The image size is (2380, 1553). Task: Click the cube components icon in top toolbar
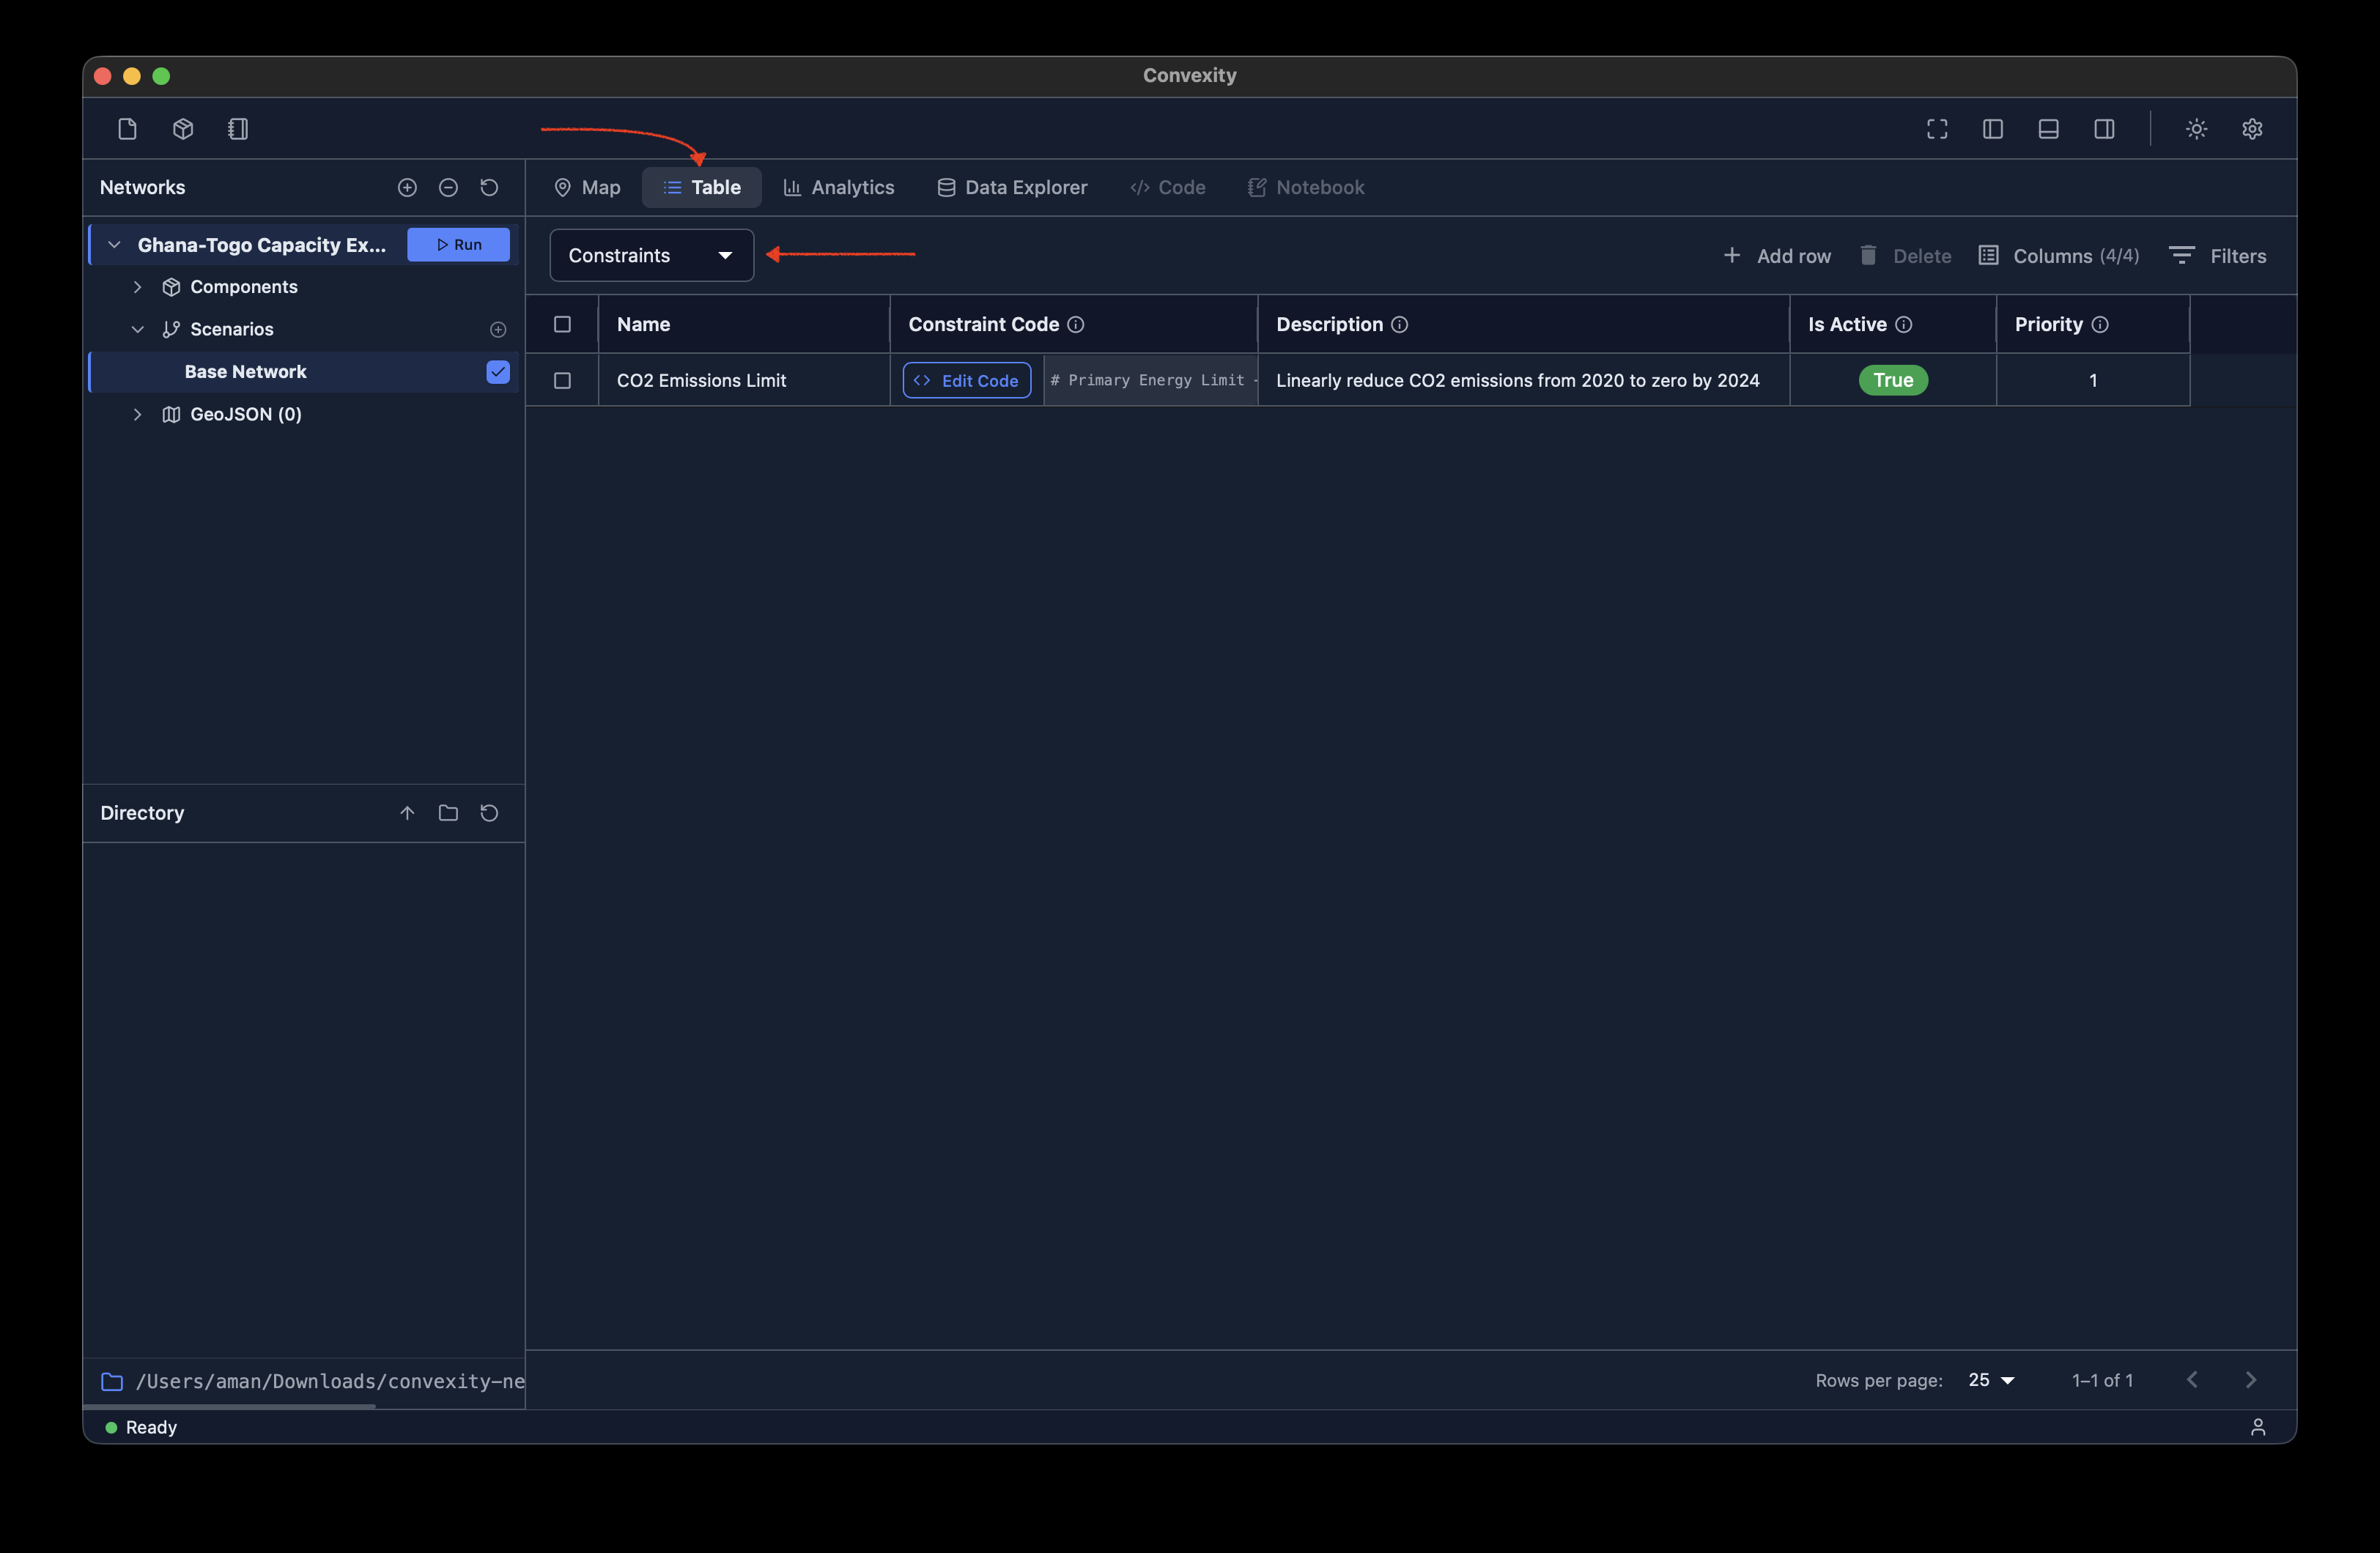[x=183, y=129]
